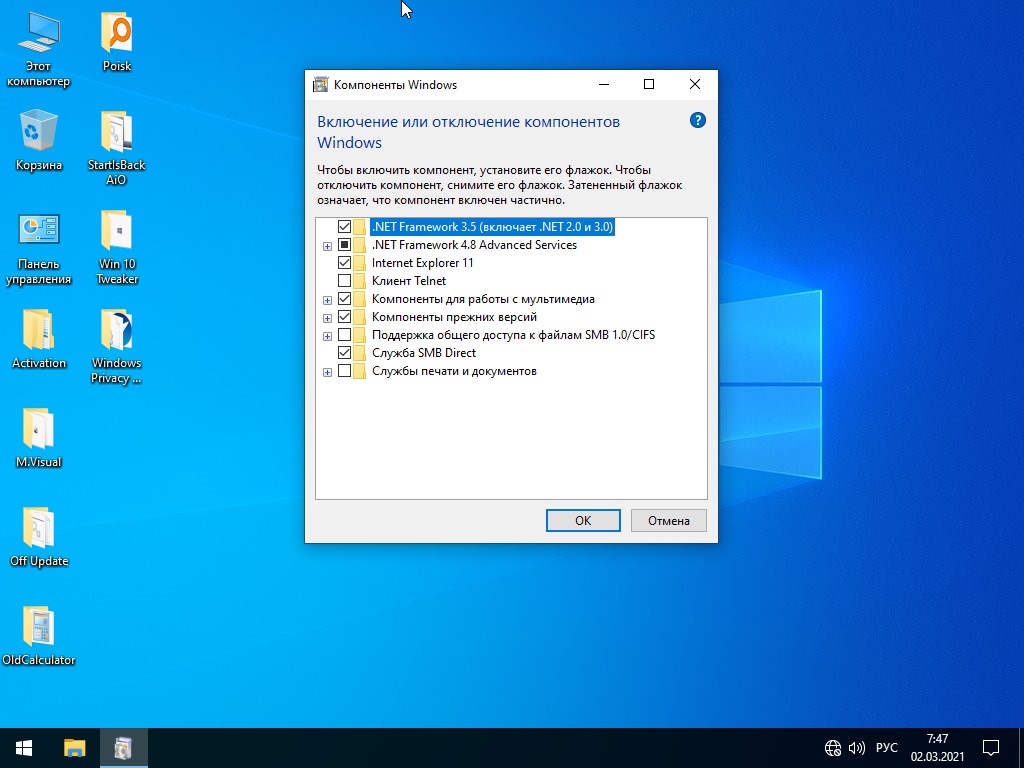The width and height of the screenshot is (1024, 768).
Task: Select .NET Framework 4.8 Advanced Services text
Action: 474,245
